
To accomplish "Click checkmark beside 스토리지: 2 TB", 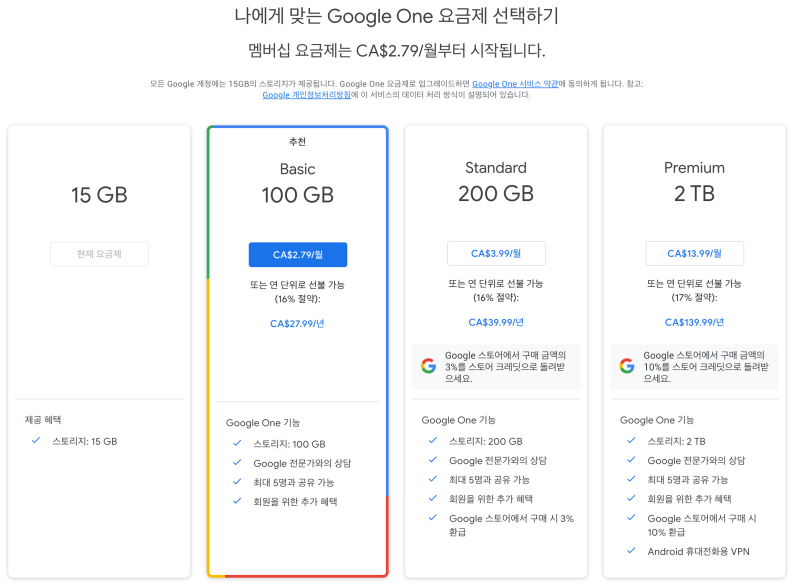I will pyautogui.click(x=631, y=440).
